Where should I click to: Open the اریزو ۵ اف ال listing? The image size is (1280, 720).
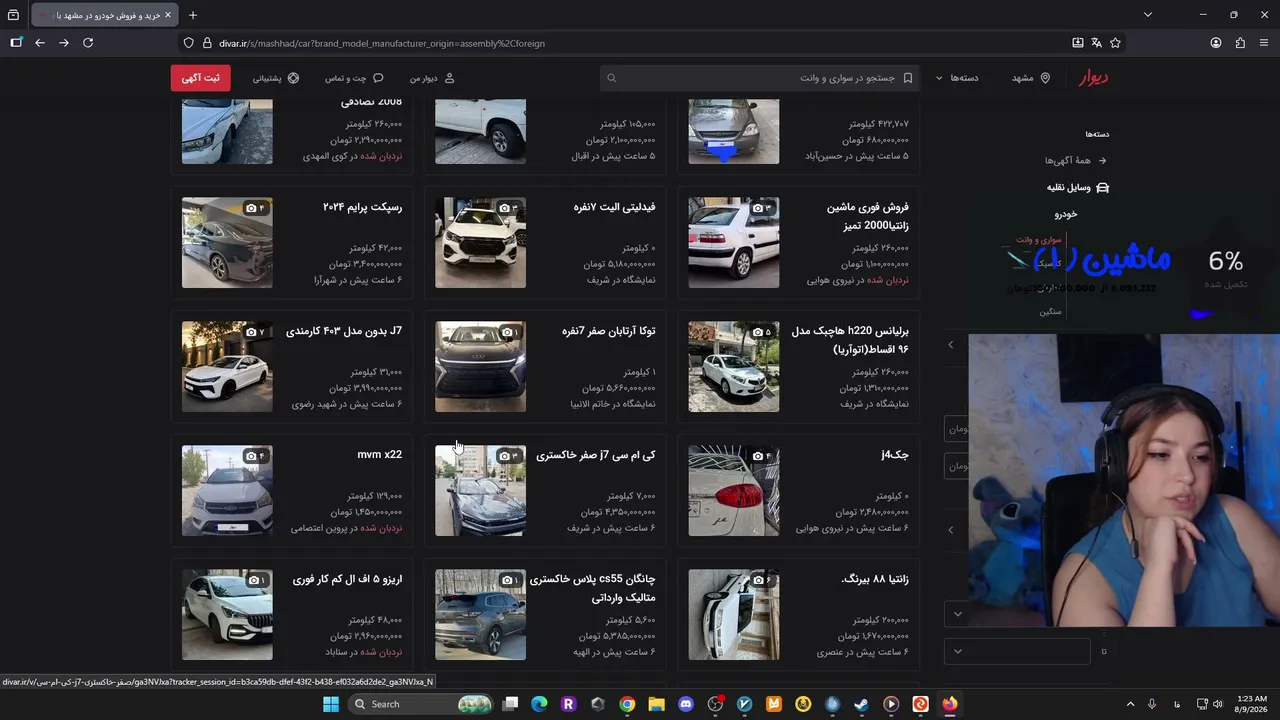[x=292, y=615]
